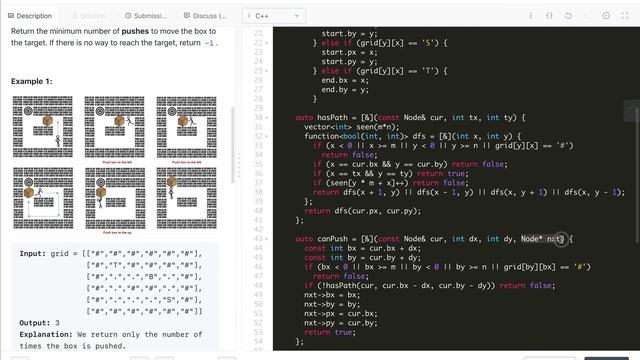
Task: Switch to the Solution tab
Action: tap(89, 16)
